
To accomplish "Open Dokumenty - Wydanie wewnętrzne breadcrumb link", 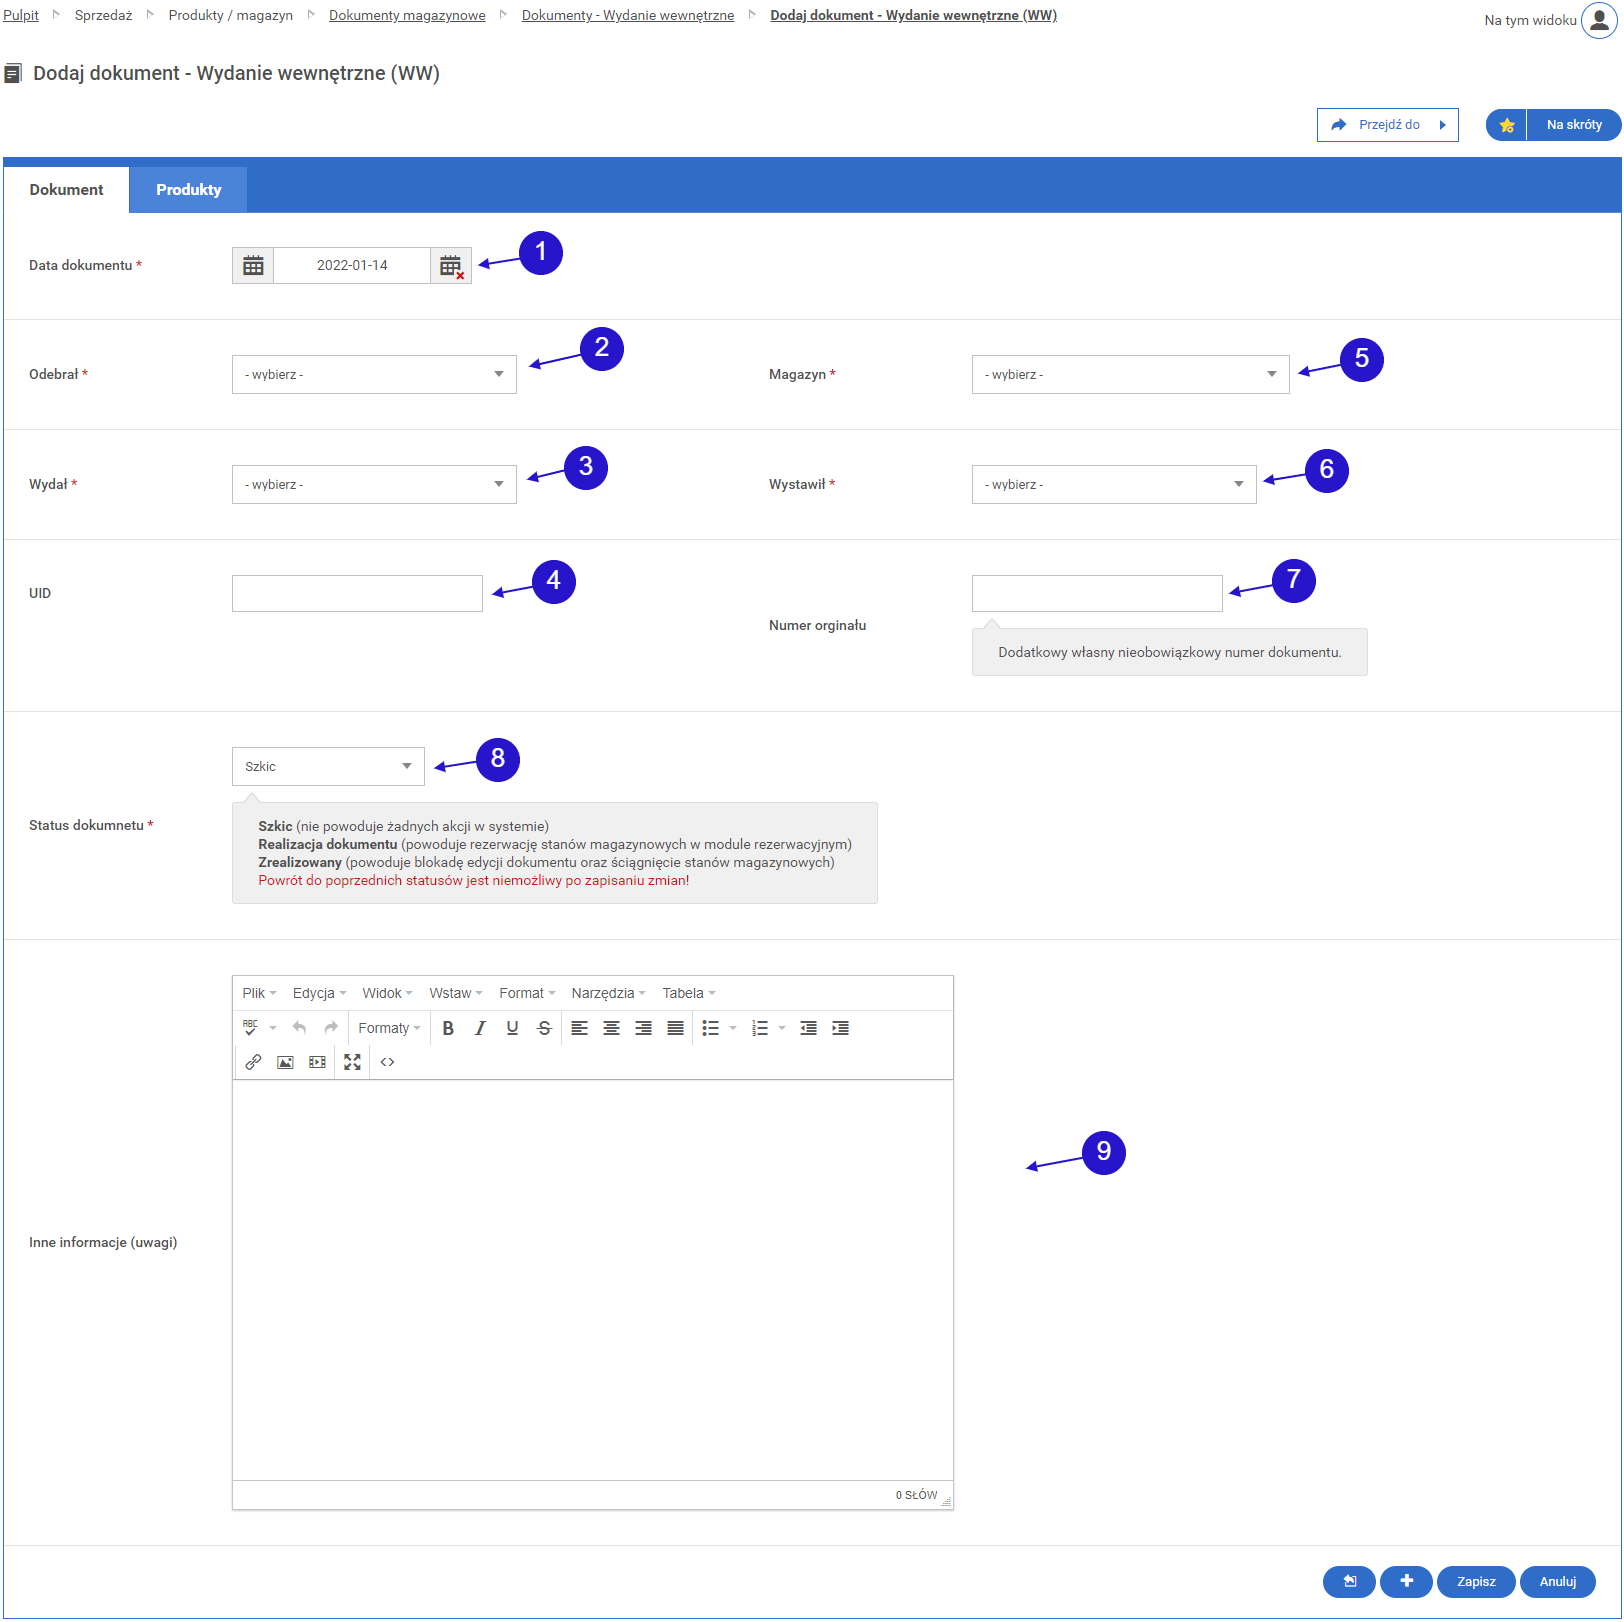I will [628, 15].
